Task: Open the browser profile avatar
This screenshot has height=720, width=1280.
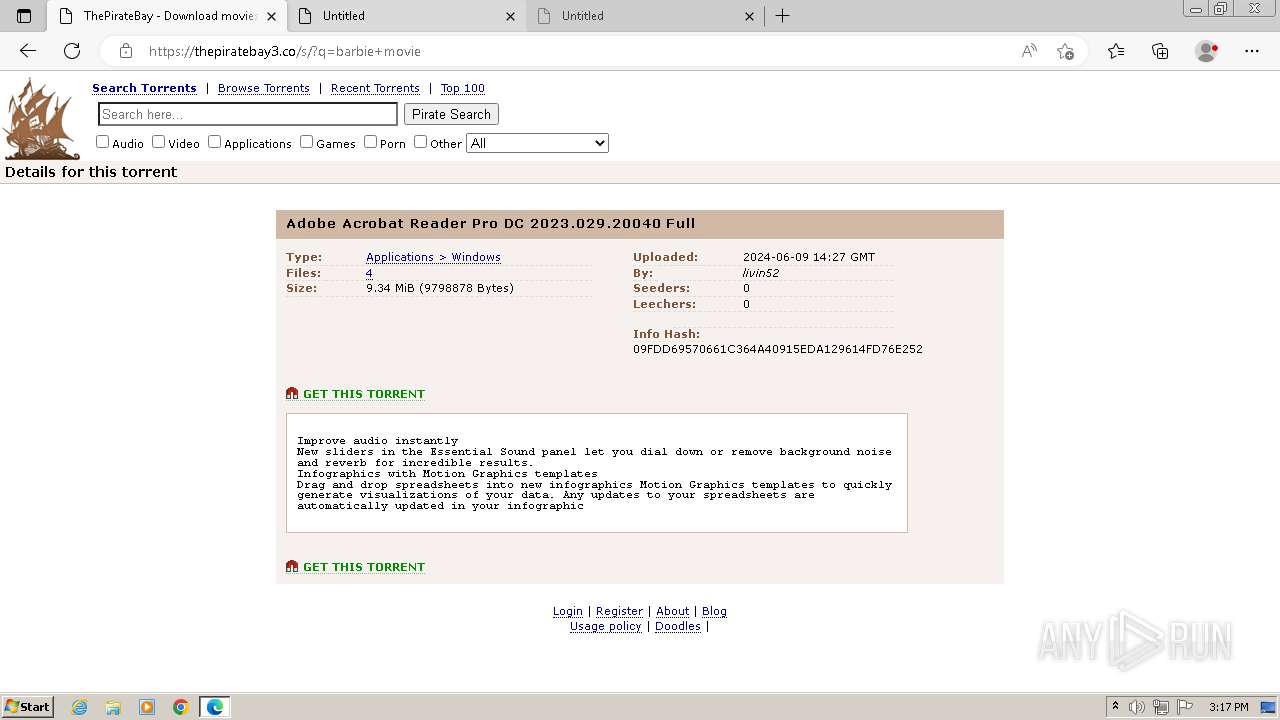Action: coord(1206,51)
